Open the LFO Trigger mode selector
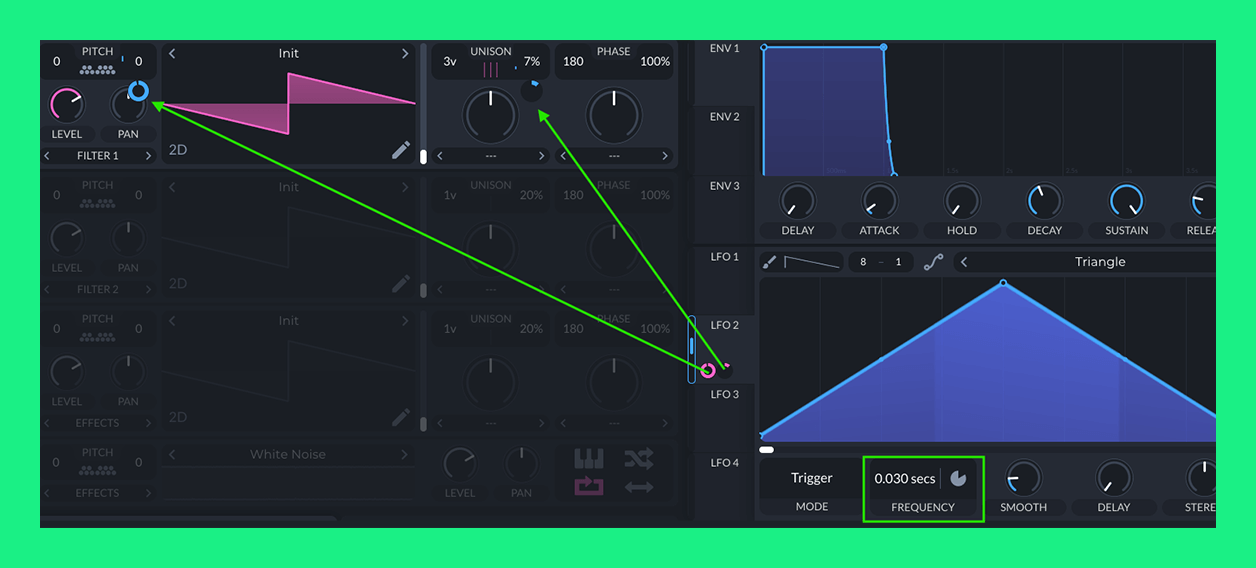1256x568 pixels. point(811,478)
